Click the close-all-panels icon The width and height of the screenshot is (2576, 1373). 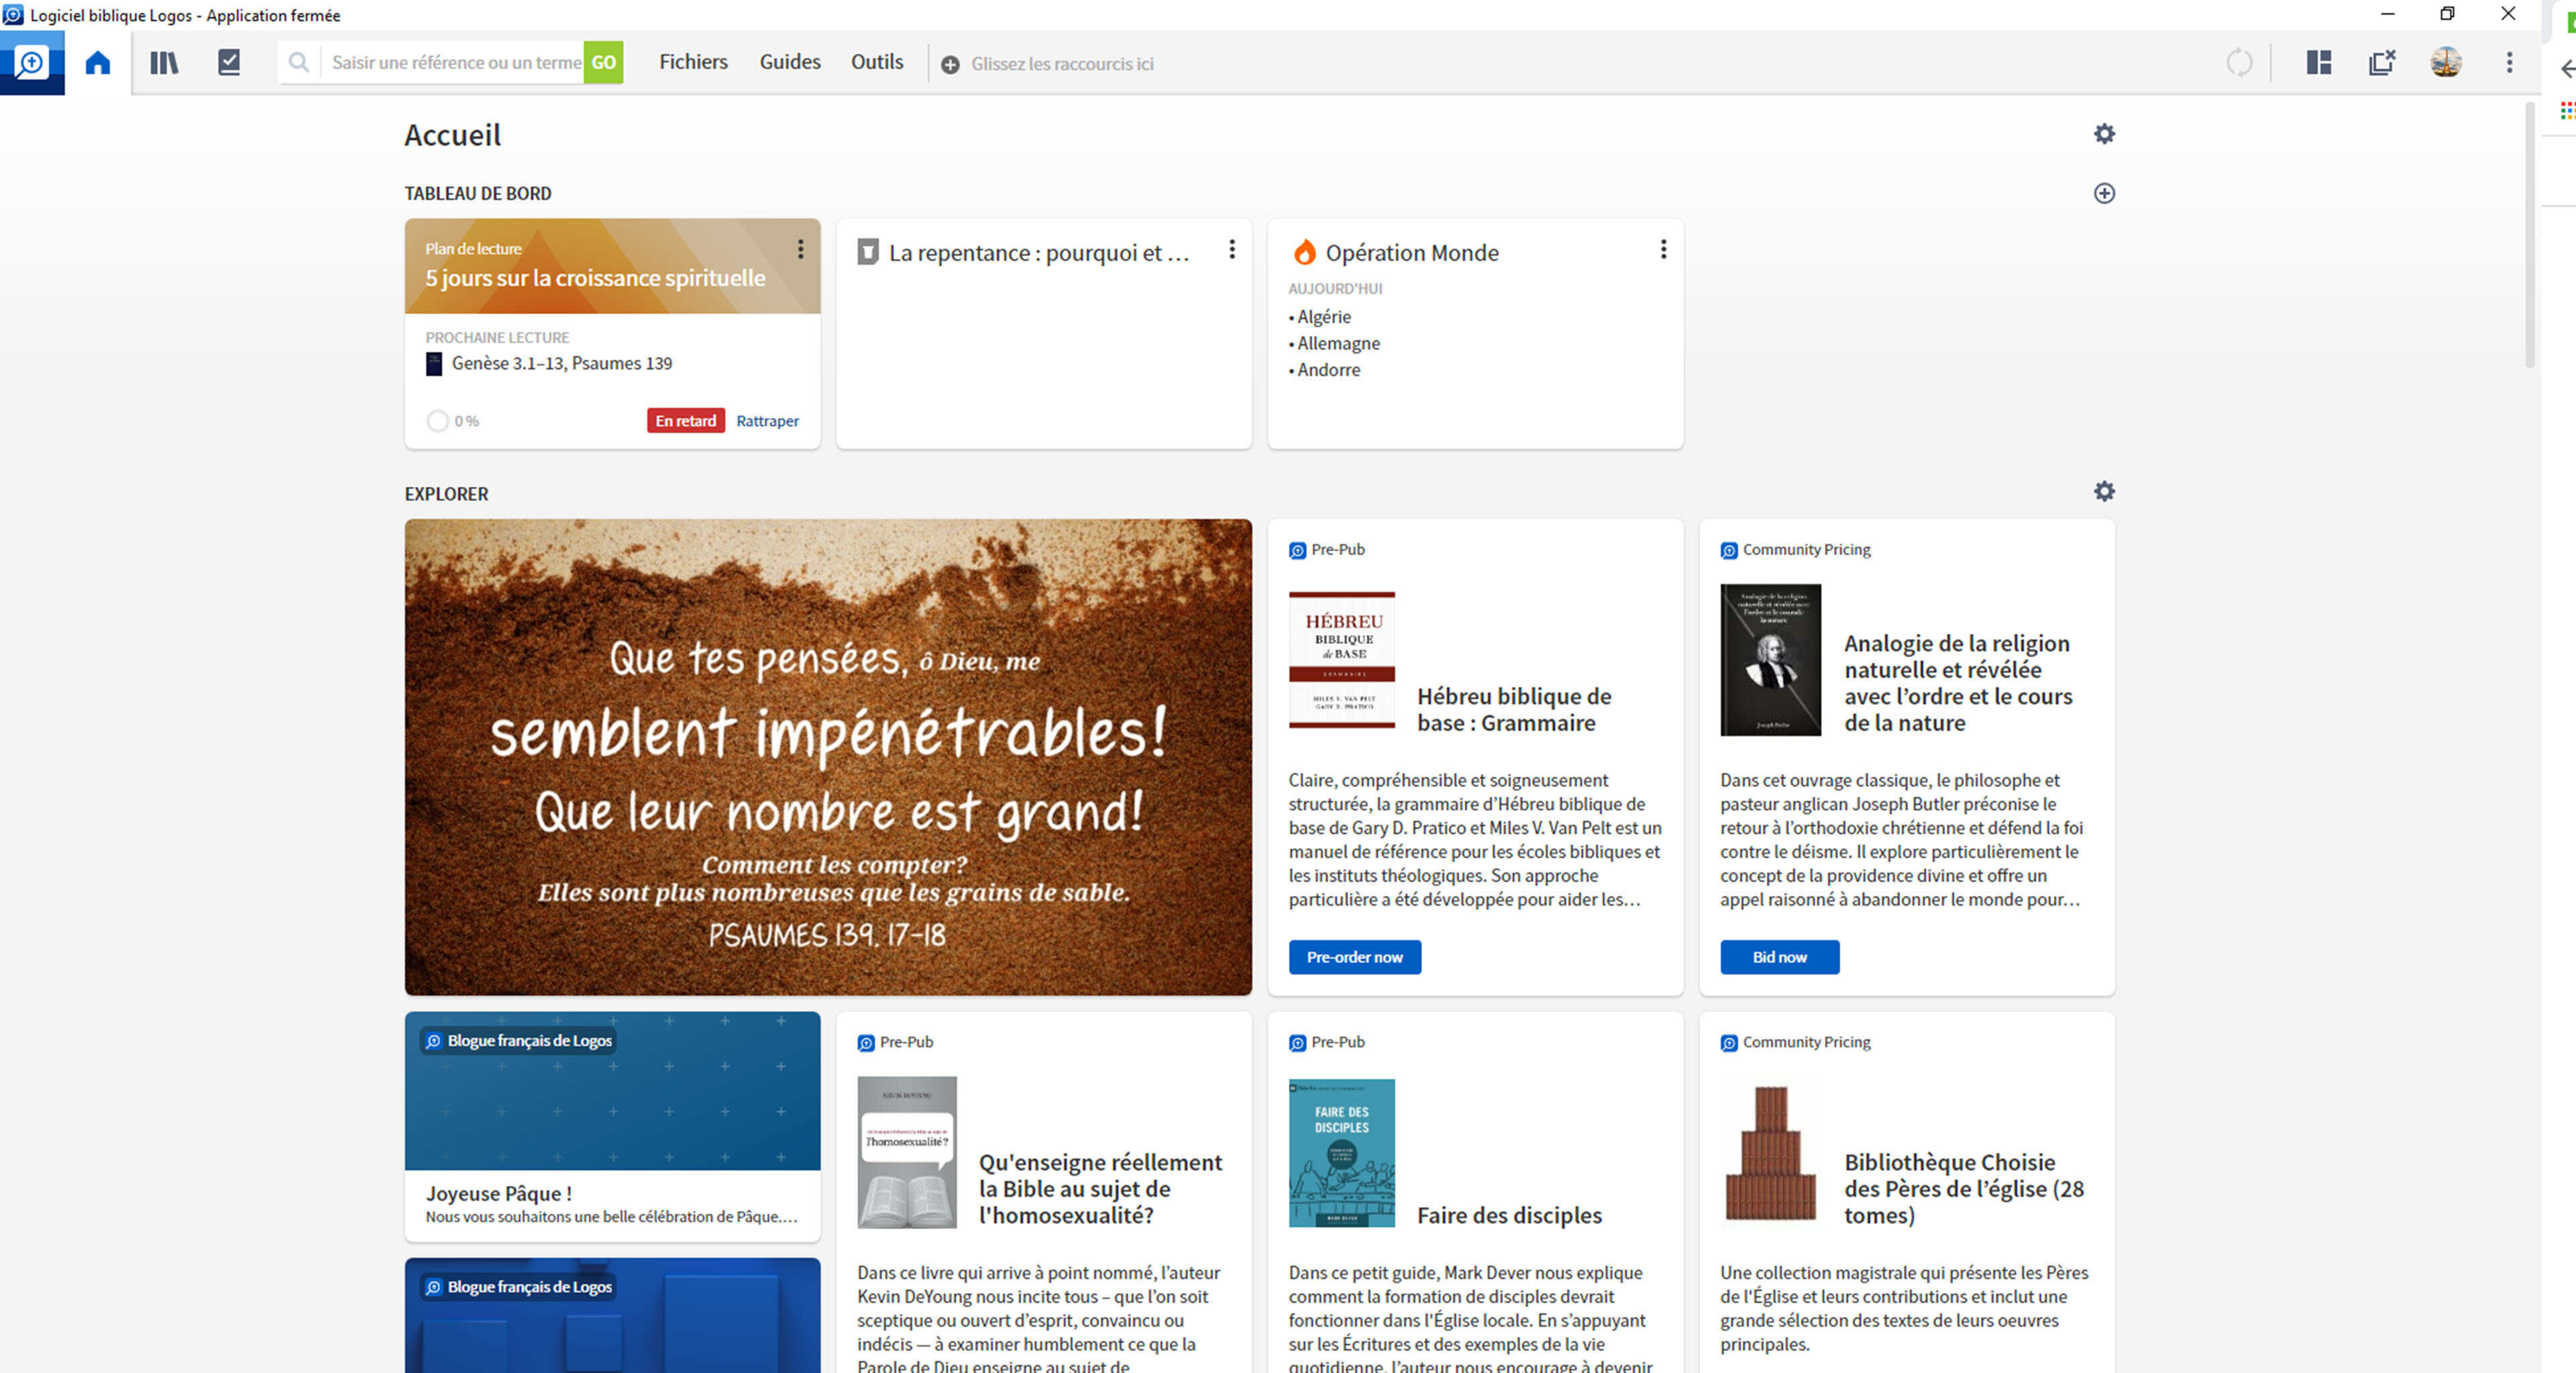[2382, 63]
